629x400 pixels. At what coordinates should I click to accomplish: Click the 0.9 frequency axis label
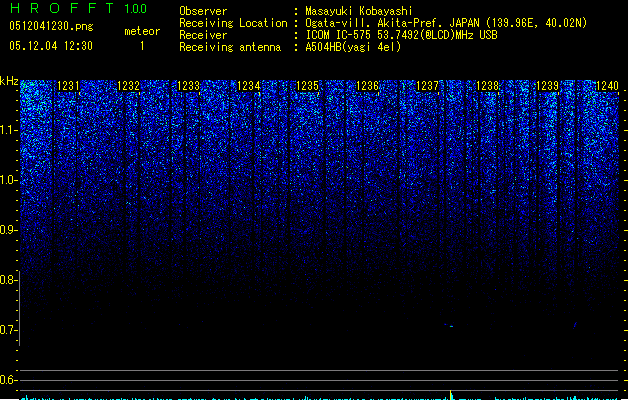(9, 230)
